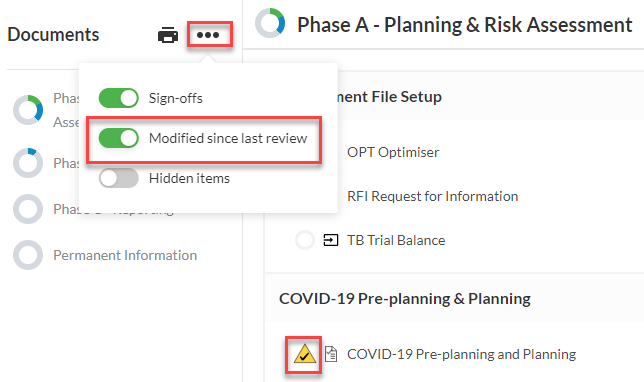Image resolution: width=644 pixels, height=382 pixels.
Task: Turn off the Sign-offs toggle
Action: [119, 98]
